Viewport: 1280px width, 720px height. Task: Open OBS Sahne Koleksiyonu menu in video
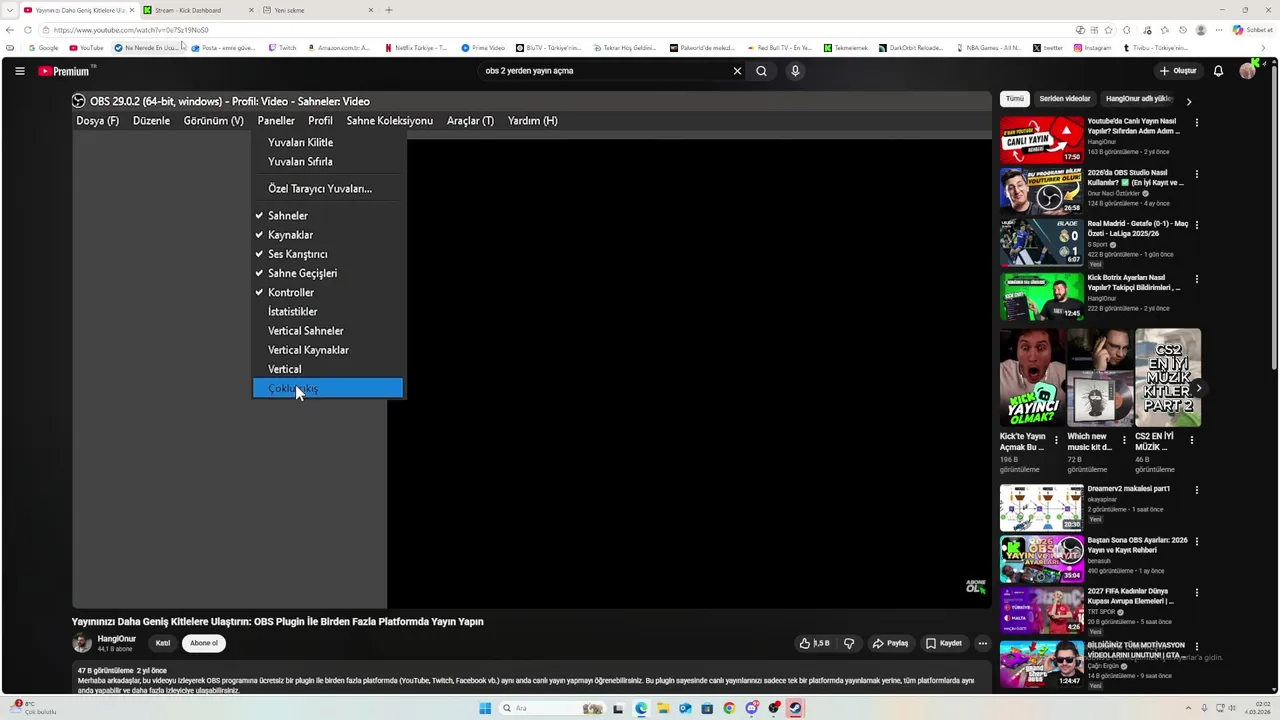pyautogui.click(x=389, y=121)
